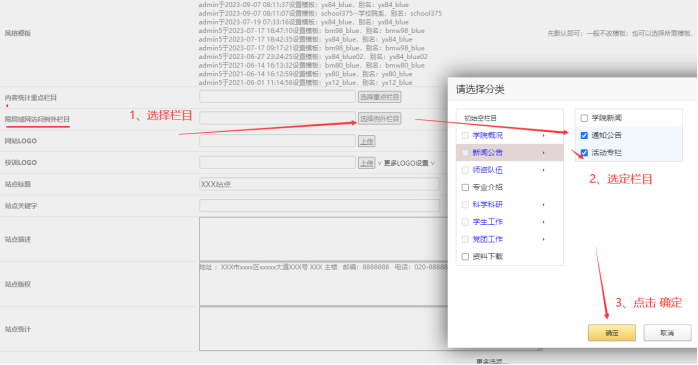Click the 选择重点栏目 button
This screenshot has height=365, width=698.
pyautogui.click(x=380, y=97)
